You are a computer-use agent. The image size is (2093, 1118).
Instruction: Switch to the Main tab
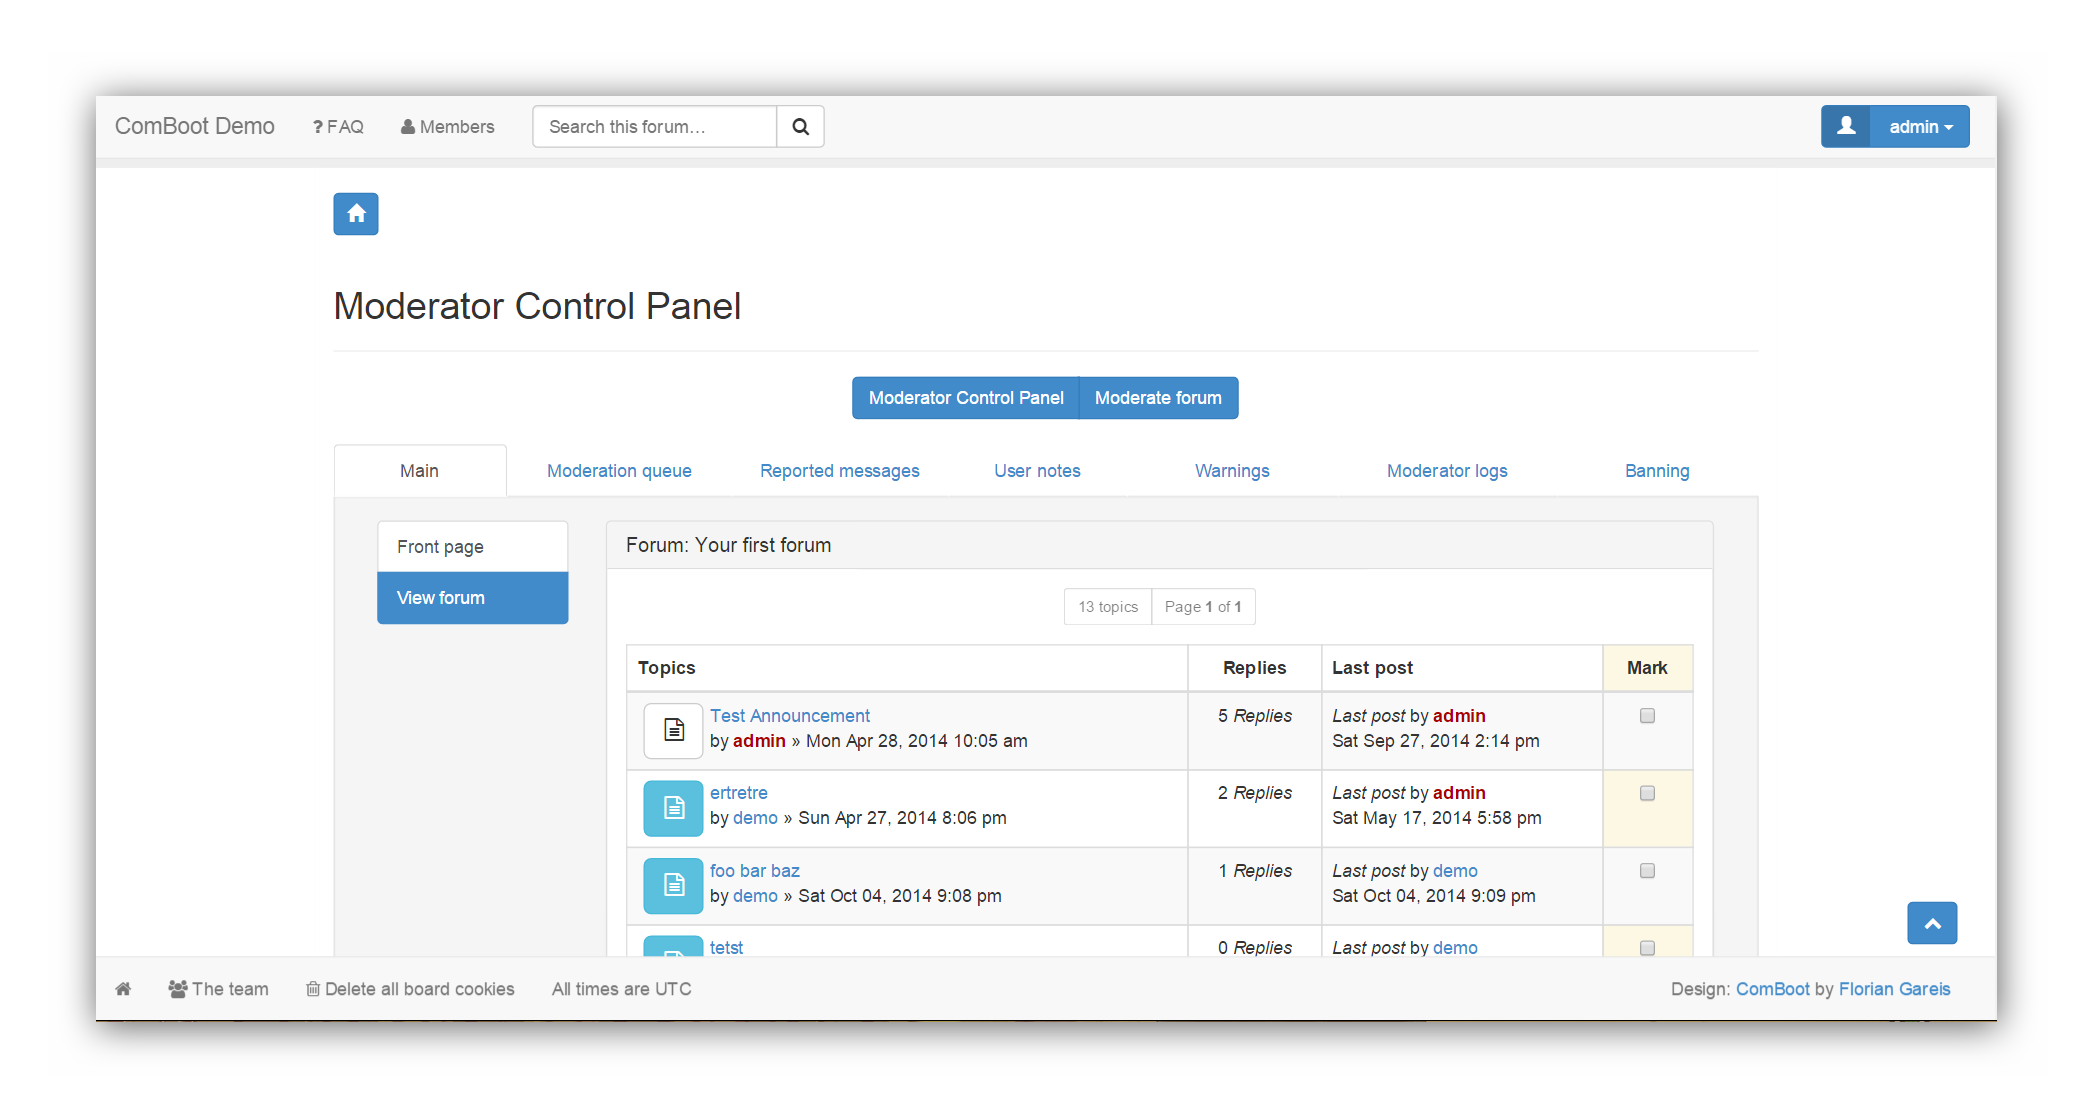tap(420, 471)
